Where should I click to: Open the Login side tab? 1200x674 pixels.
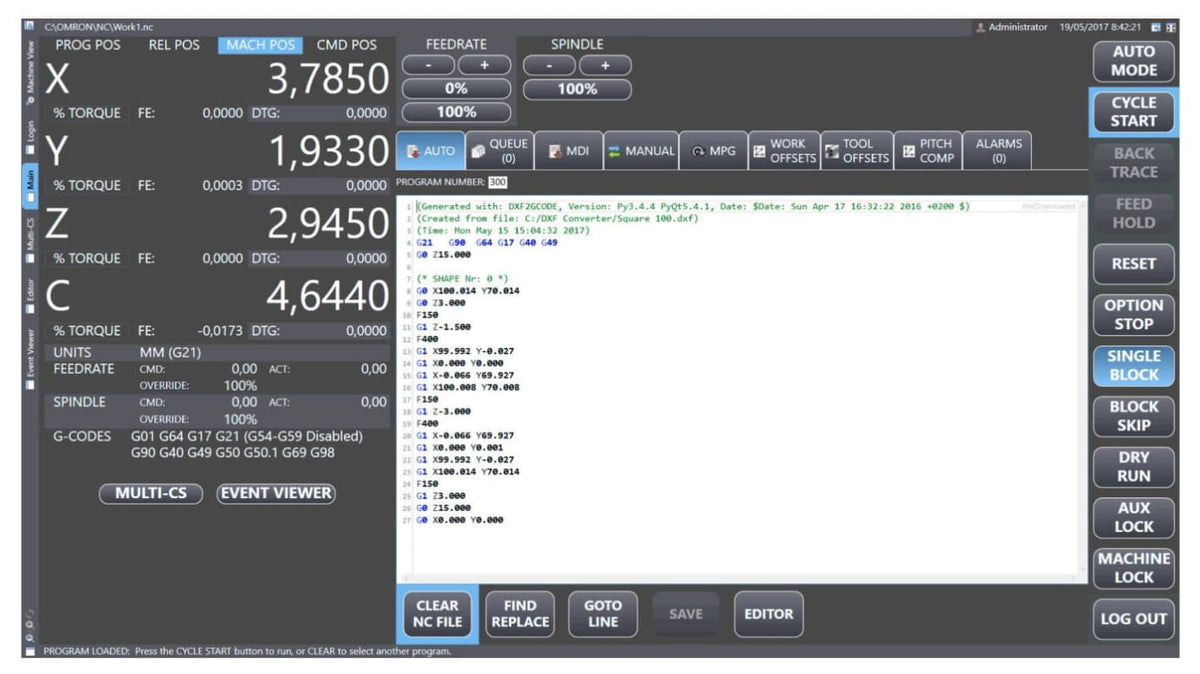(30, 138)
